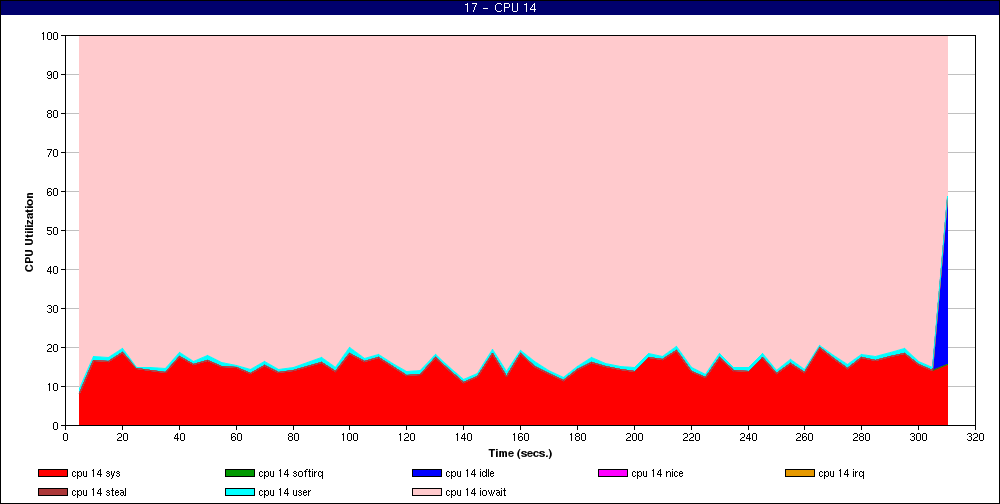
Task: Click the green cpu 14 softirq legend swatch
Action: pyautogui.click(x=240, y=473)
